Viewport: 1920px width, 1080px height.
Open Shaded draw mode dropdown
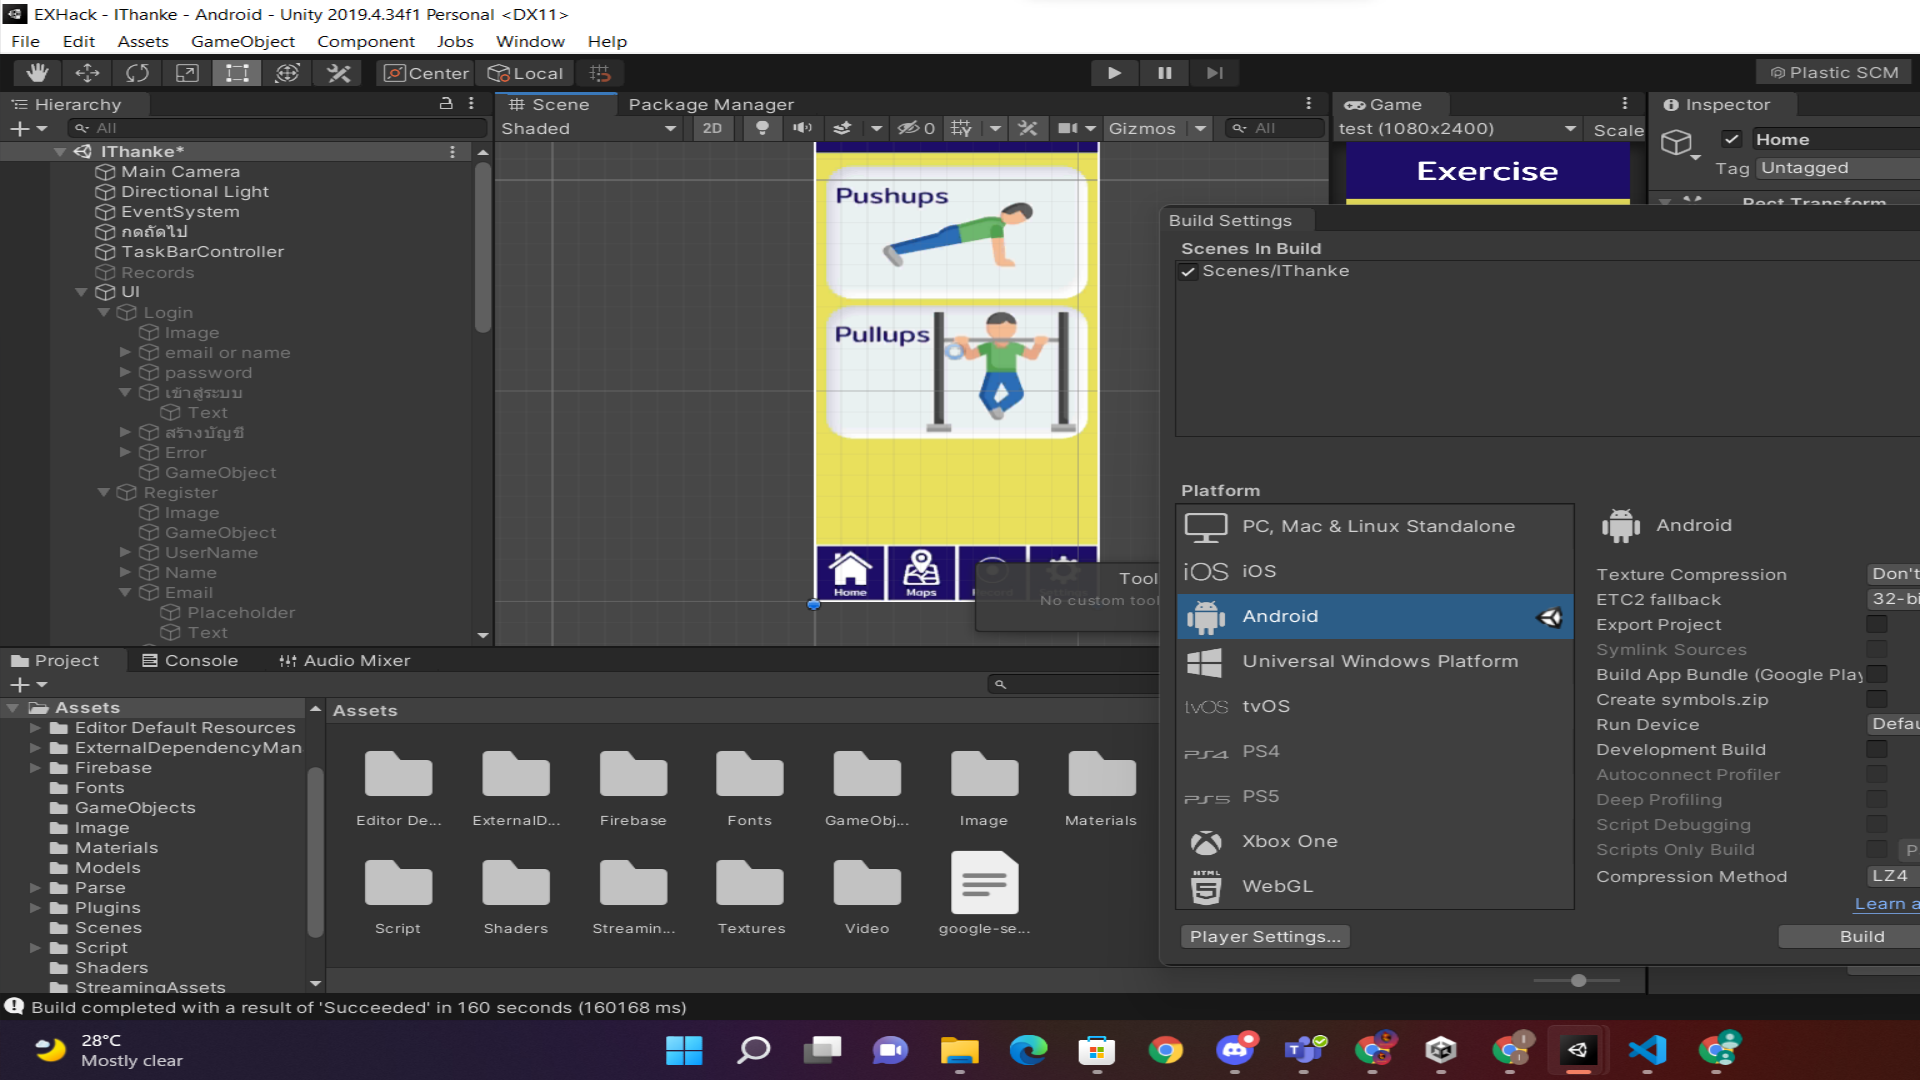(588, 128)
